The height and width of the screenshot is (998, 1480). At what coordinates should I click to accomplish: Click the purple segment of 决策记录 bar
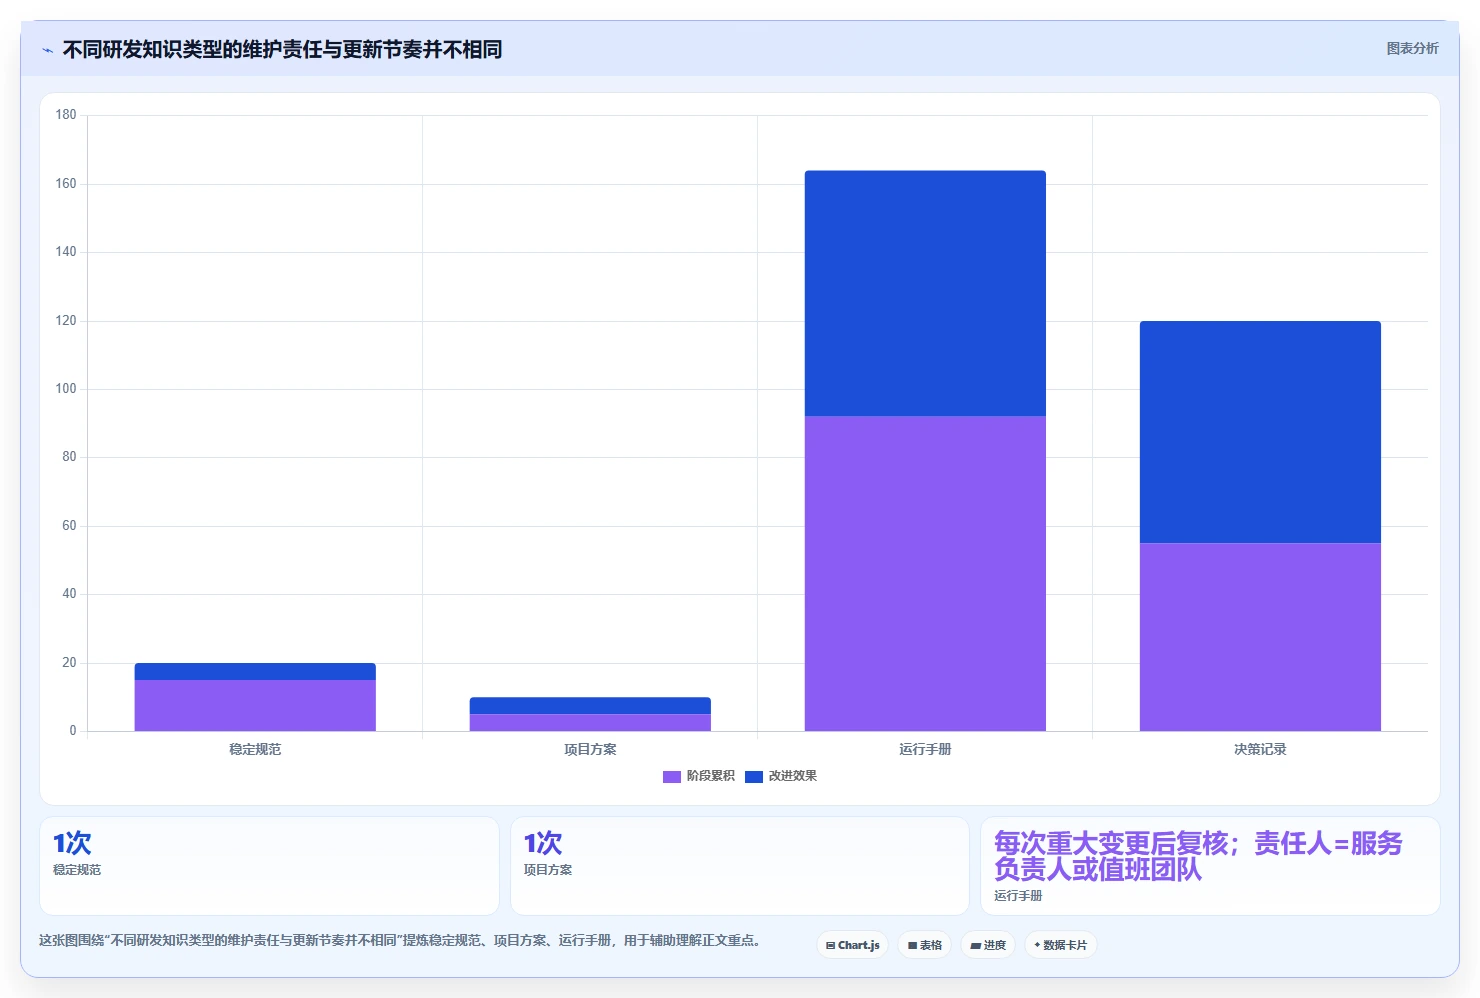(x=1260, y=637)
